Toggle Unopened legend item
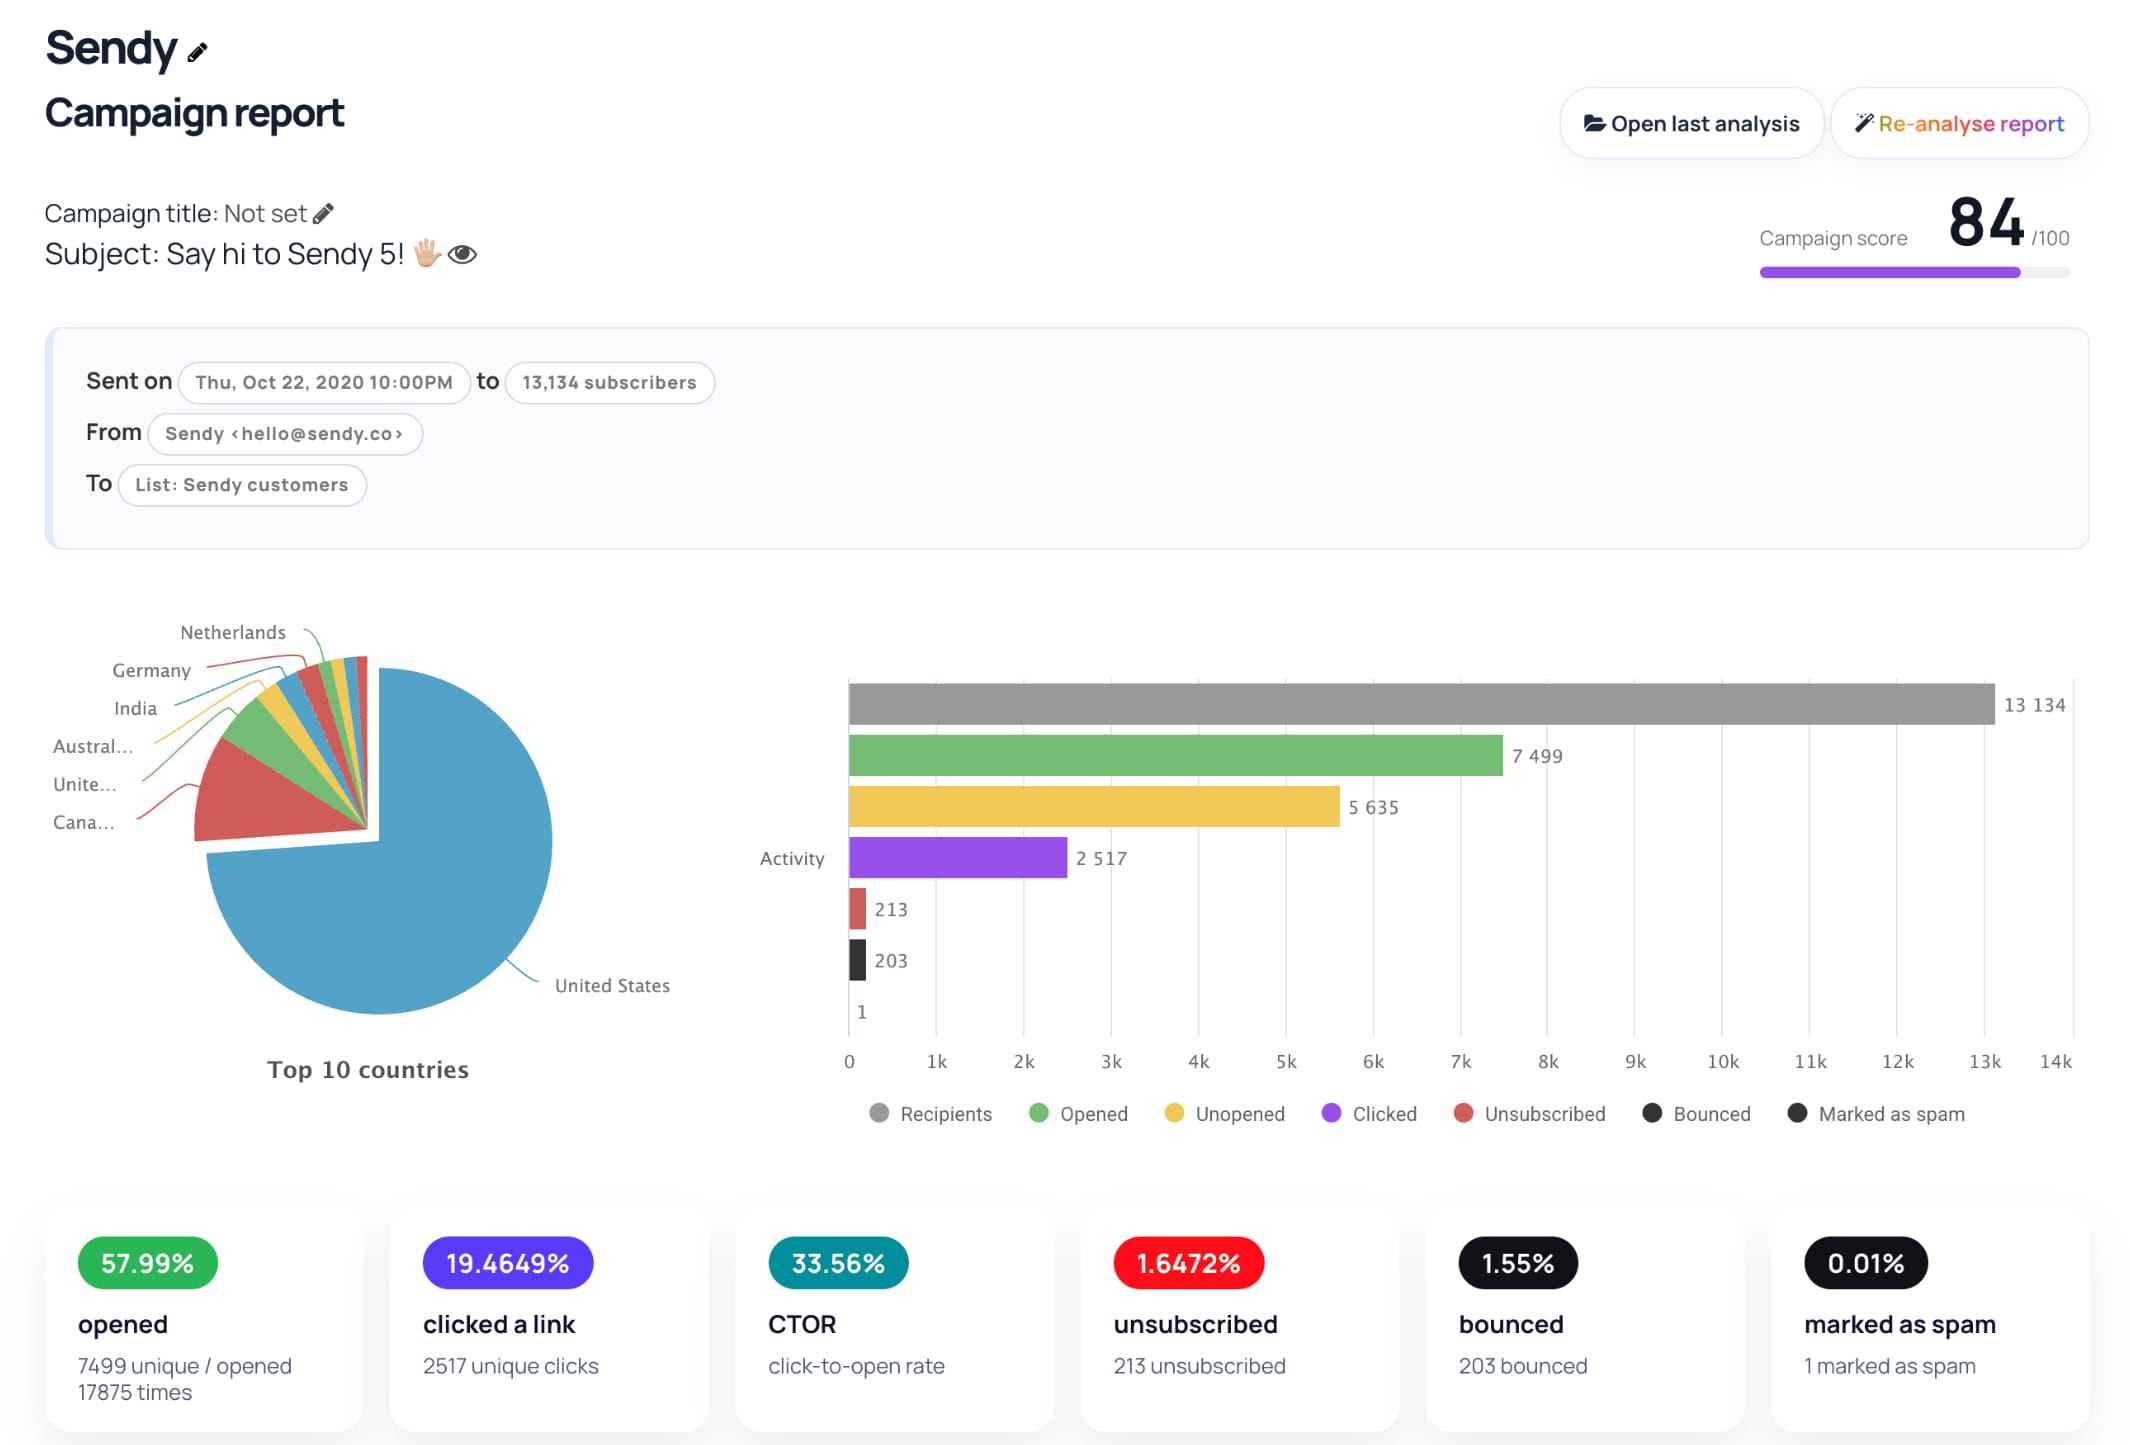 1225,1114
